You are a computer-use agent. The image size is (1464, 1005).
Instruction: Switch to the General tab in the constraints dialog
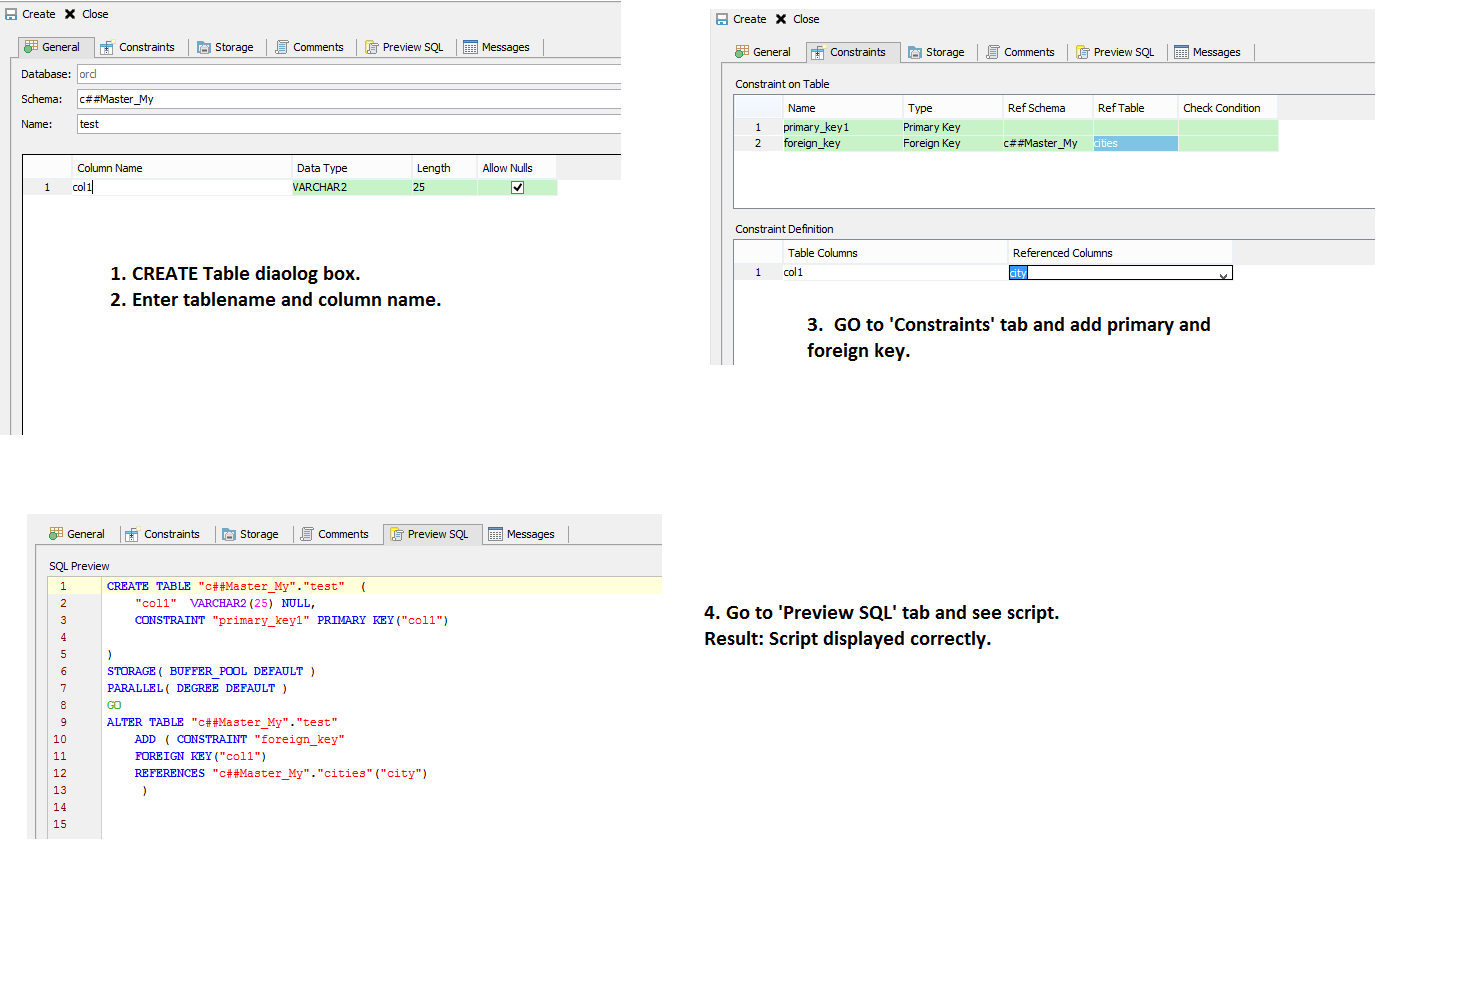pyautogui.click(x=765, y=51)
